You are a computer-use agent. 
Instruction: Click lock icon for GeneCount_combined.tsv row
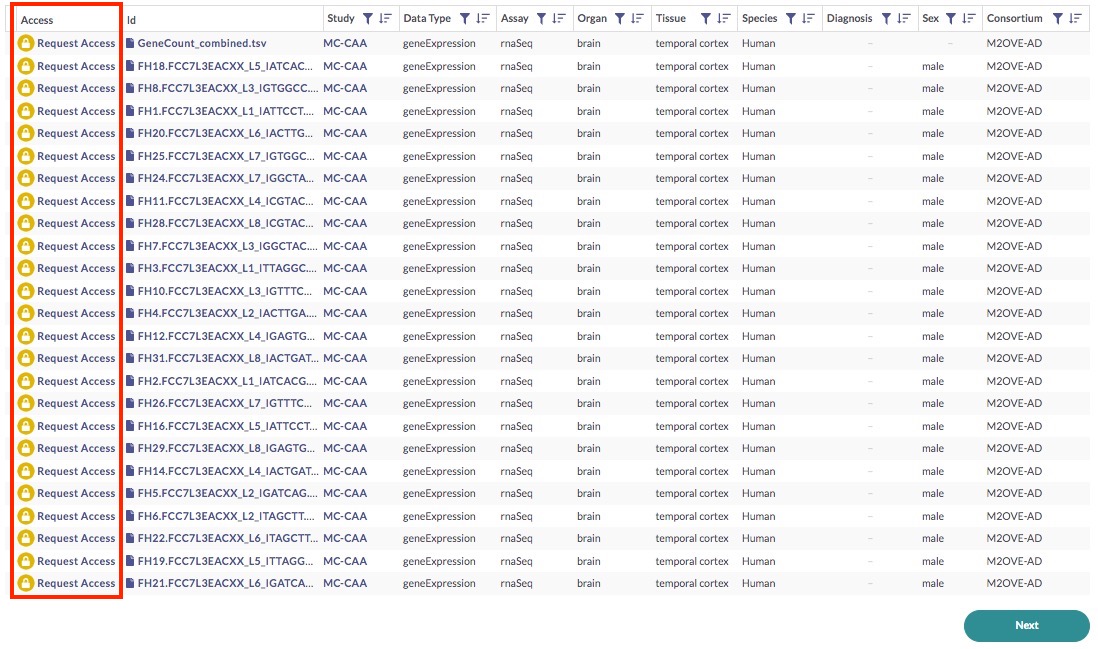coord(26,44)
